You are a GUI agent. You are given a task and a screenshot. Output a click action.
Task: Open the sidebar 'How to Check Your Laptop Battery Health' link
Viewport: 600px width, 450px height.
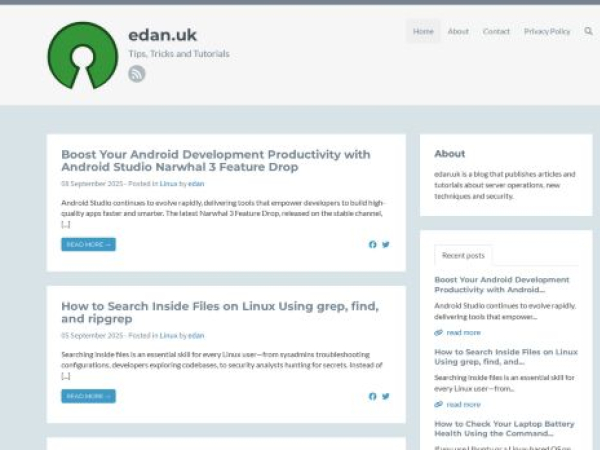(504, 429)
